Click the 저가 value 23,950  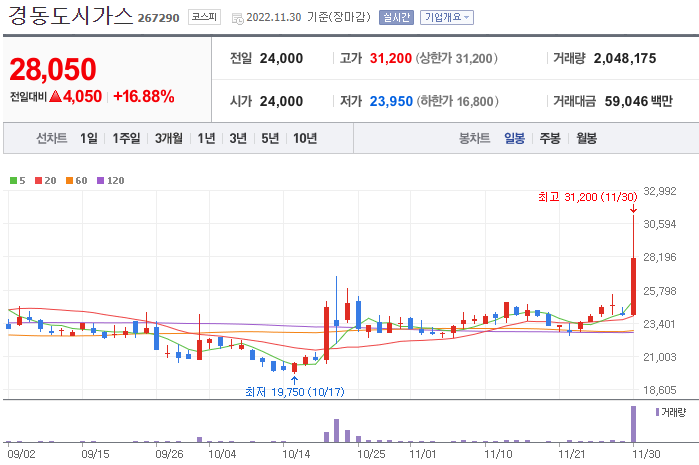[x=391, y=102]
